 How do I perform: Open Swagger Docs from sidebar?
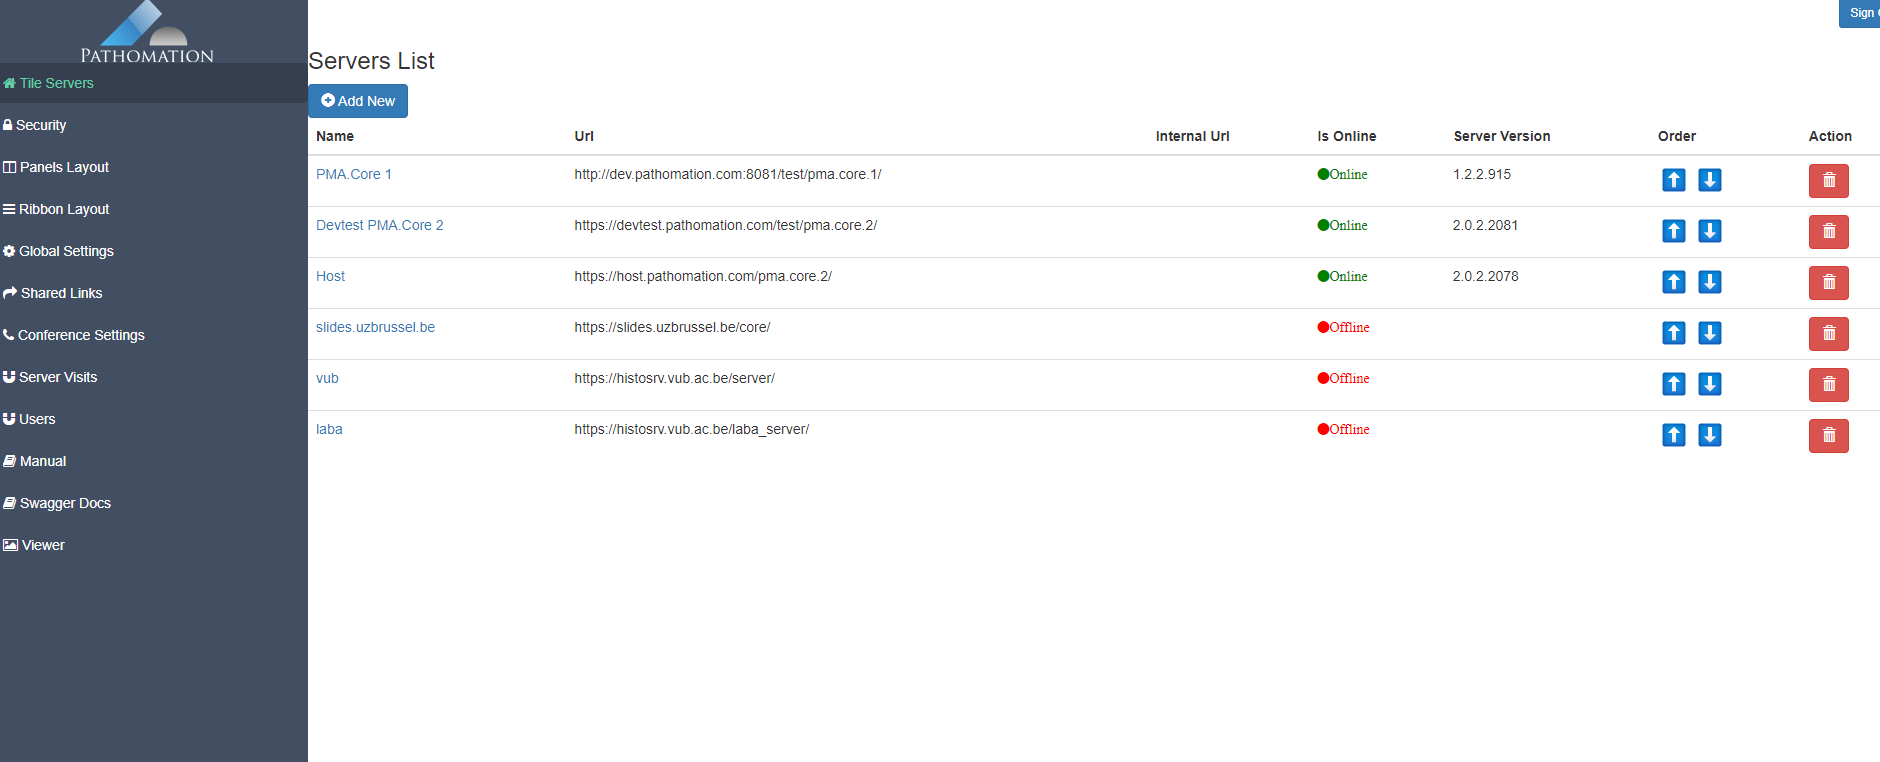click(65, 503)
